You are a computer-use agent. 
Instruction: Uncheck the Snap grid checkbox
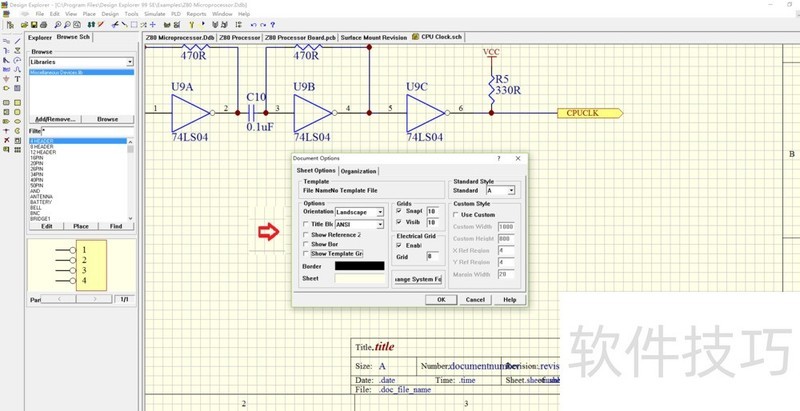pyautogui.click(x=400, y=212)
